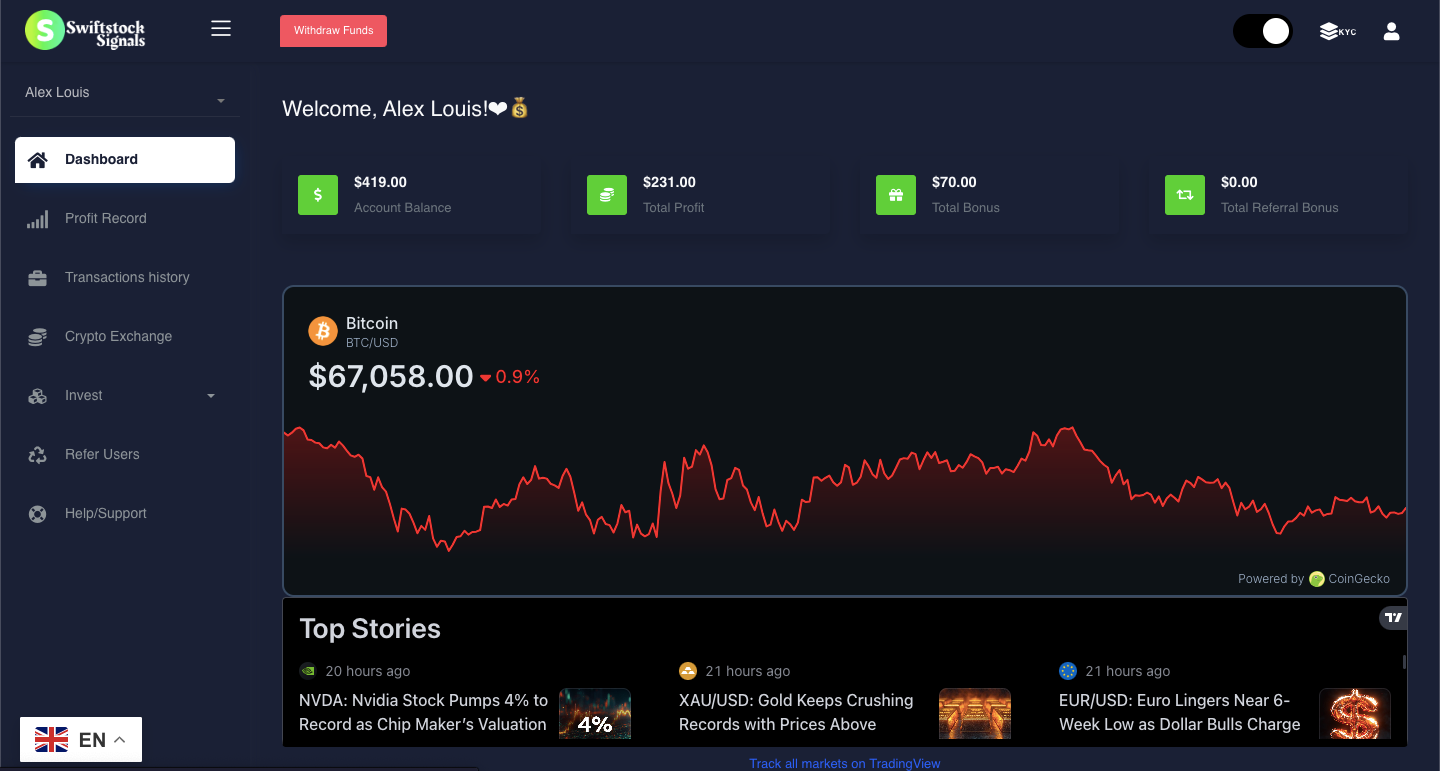The height and width of the screenshot is (771, 1440).
Task: Click the Total Referral Bonus arrows icon
Action: [x=1185, y=195]
